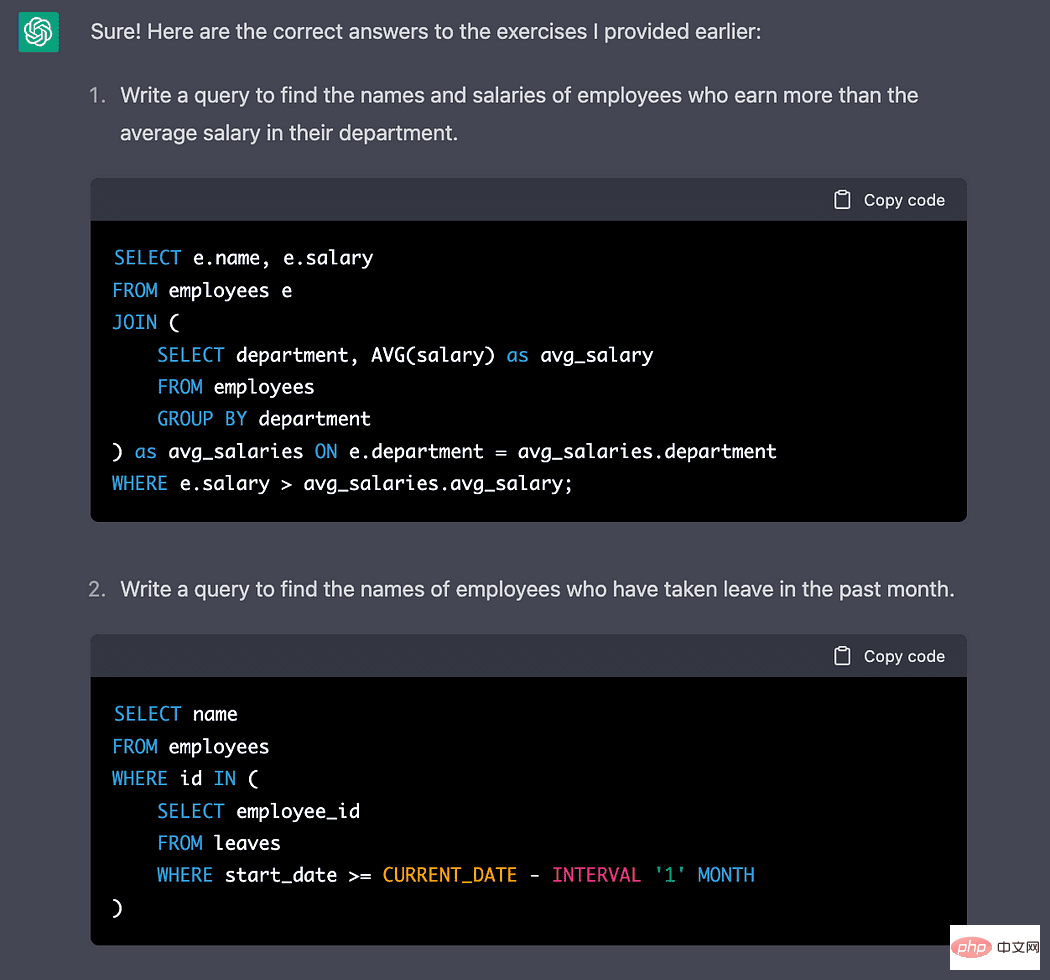
Task: Click the 'GROUP BY department' line
Action: [x=264, y=419]
